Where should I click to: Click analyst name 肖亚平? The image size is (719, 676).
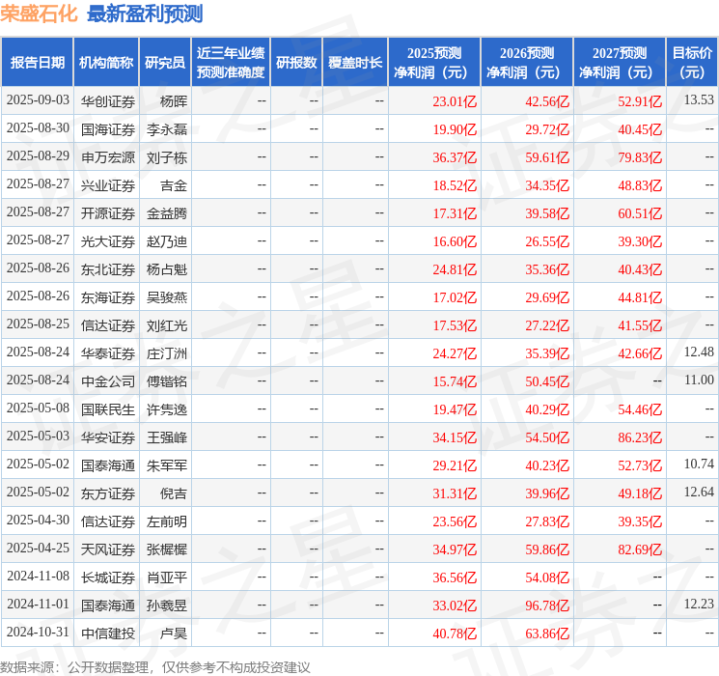167,577
